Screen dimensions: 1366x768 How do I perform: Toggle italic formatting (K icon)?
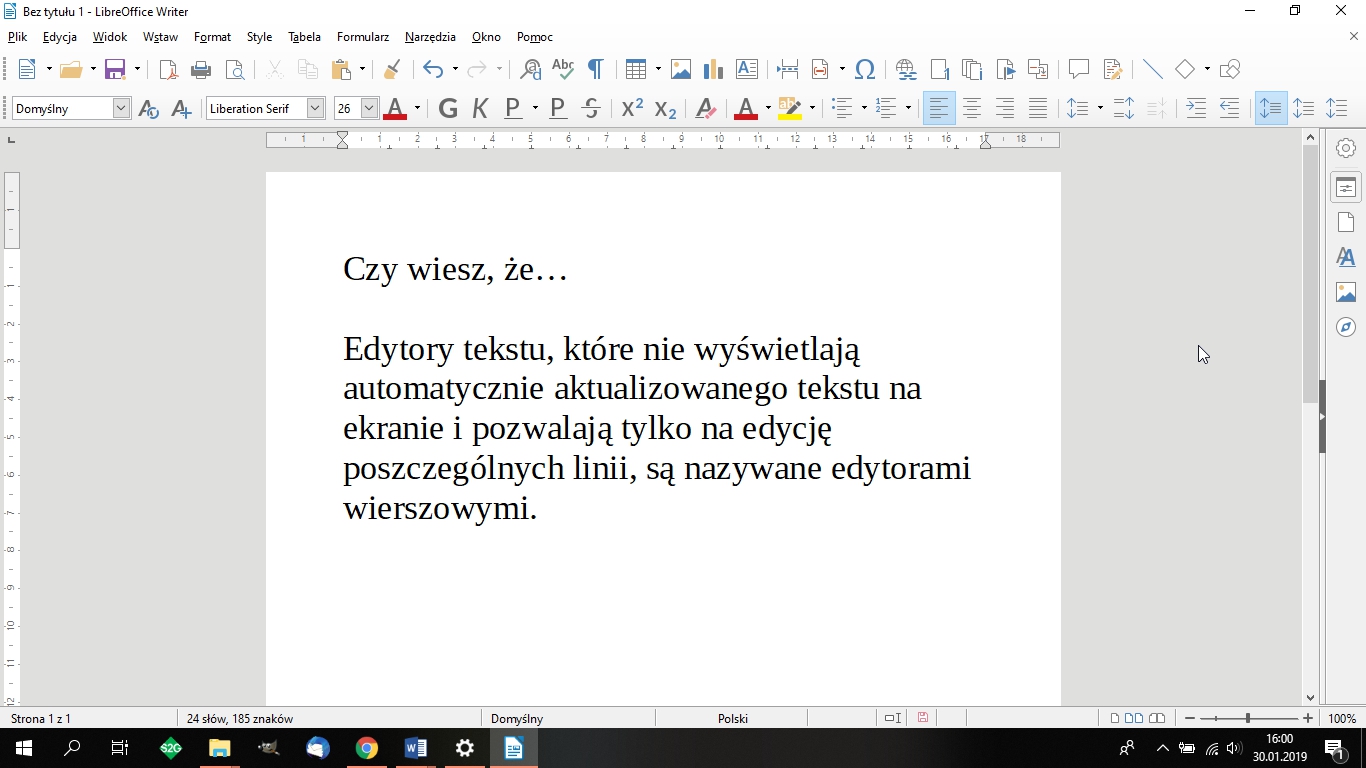(x=480, y=108)
